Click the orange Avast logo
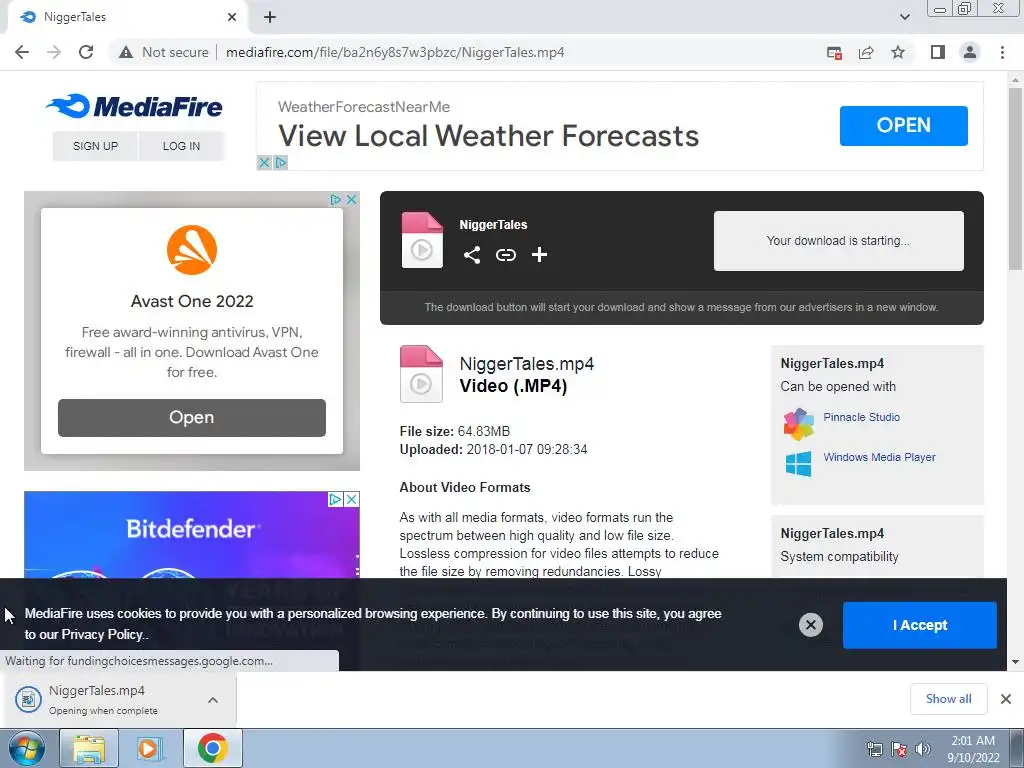 [191, 250]
